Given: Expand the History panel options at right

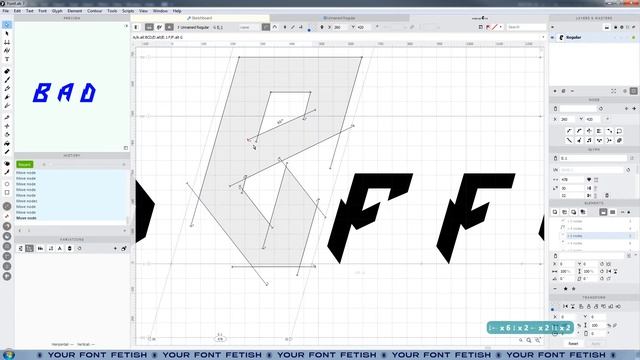Looking at the screenshot, I should click(x=124, y=164).
